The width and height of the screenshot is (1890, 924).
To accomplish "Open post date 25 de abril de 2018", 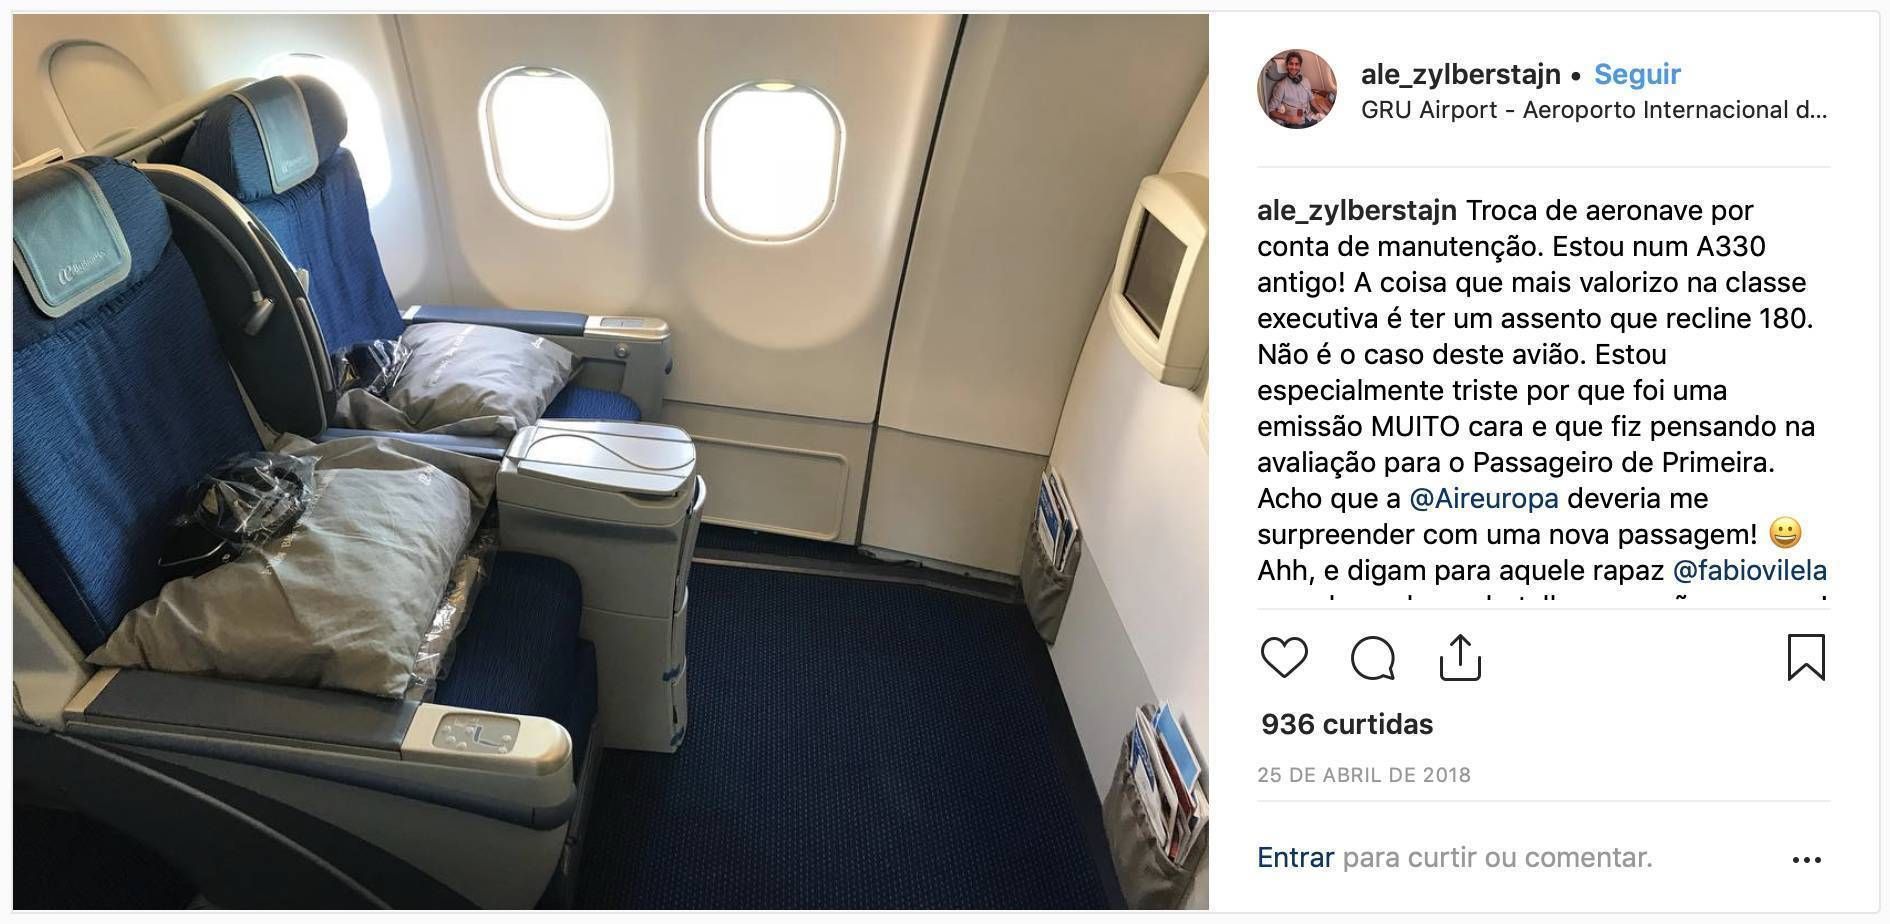I will 1364,775.
